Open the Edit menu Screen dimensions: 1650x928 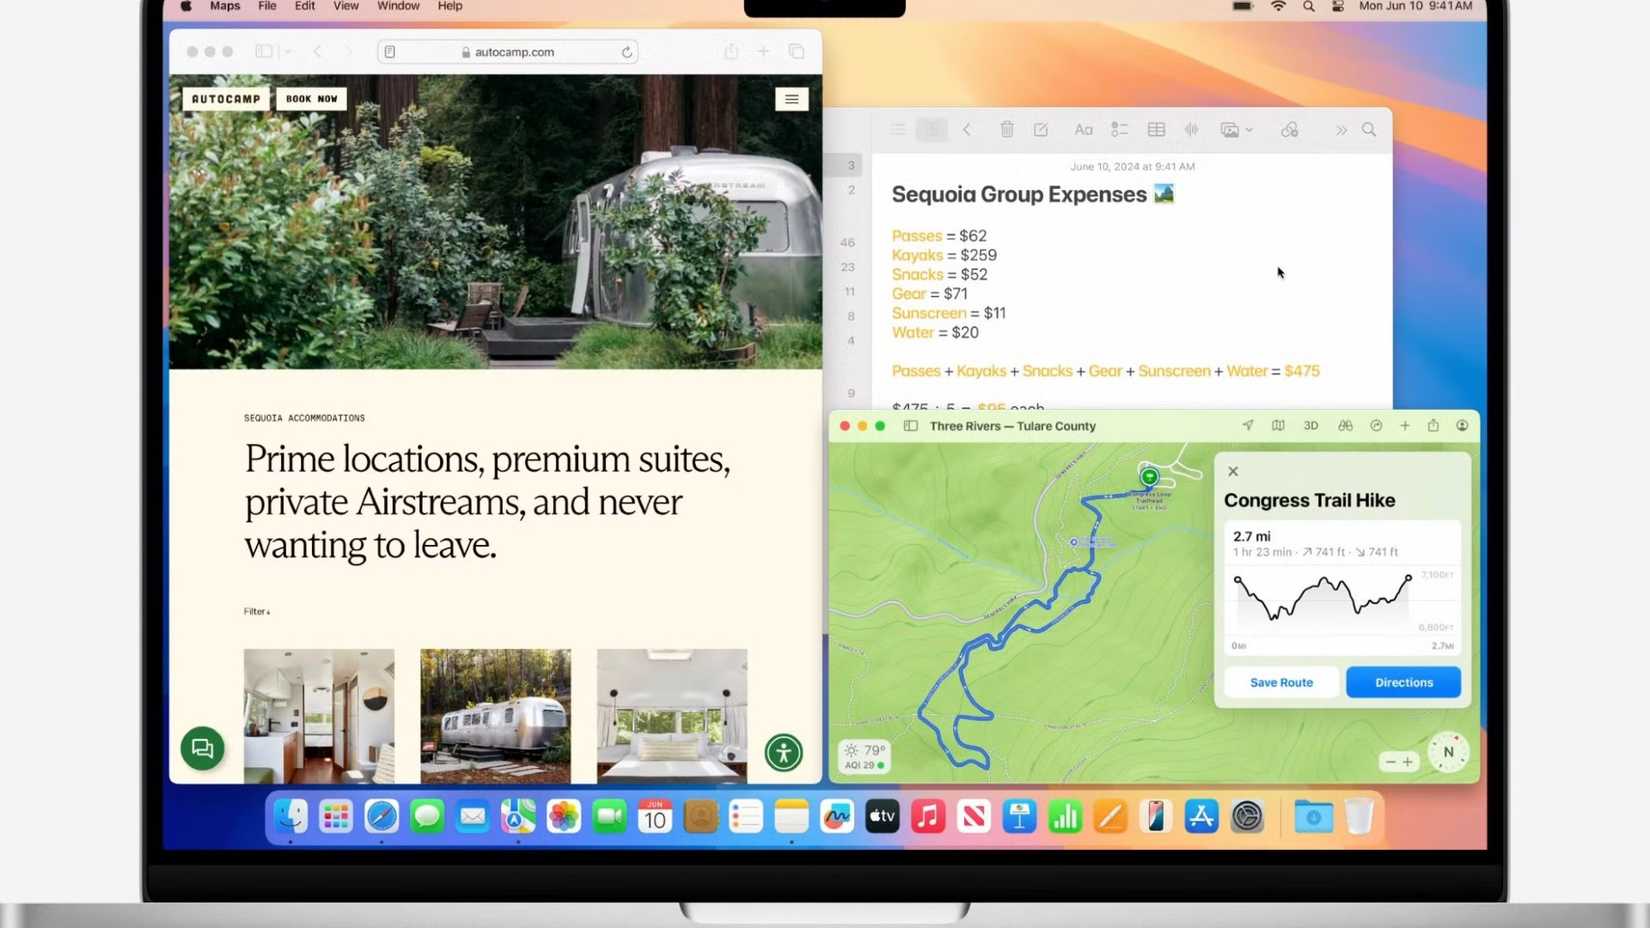305,6
